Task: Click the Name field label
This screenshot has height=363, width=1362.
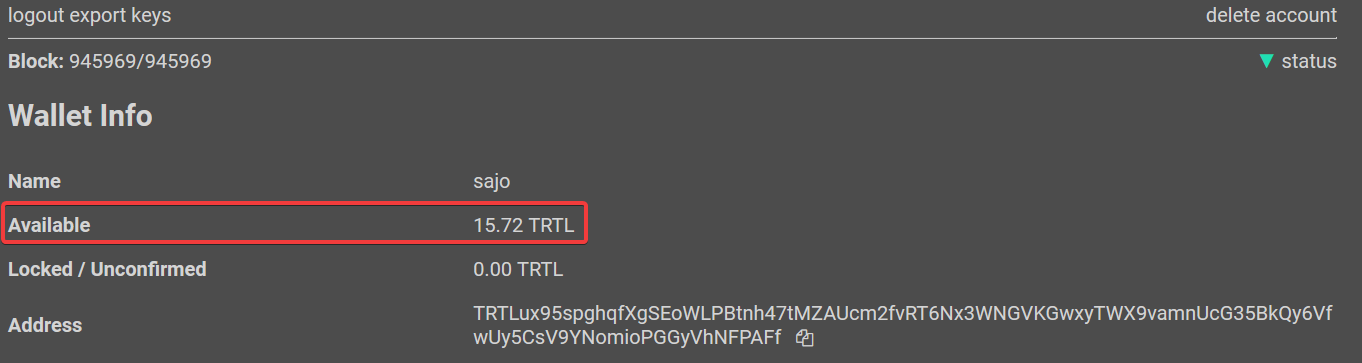Action: coord(34,182)
